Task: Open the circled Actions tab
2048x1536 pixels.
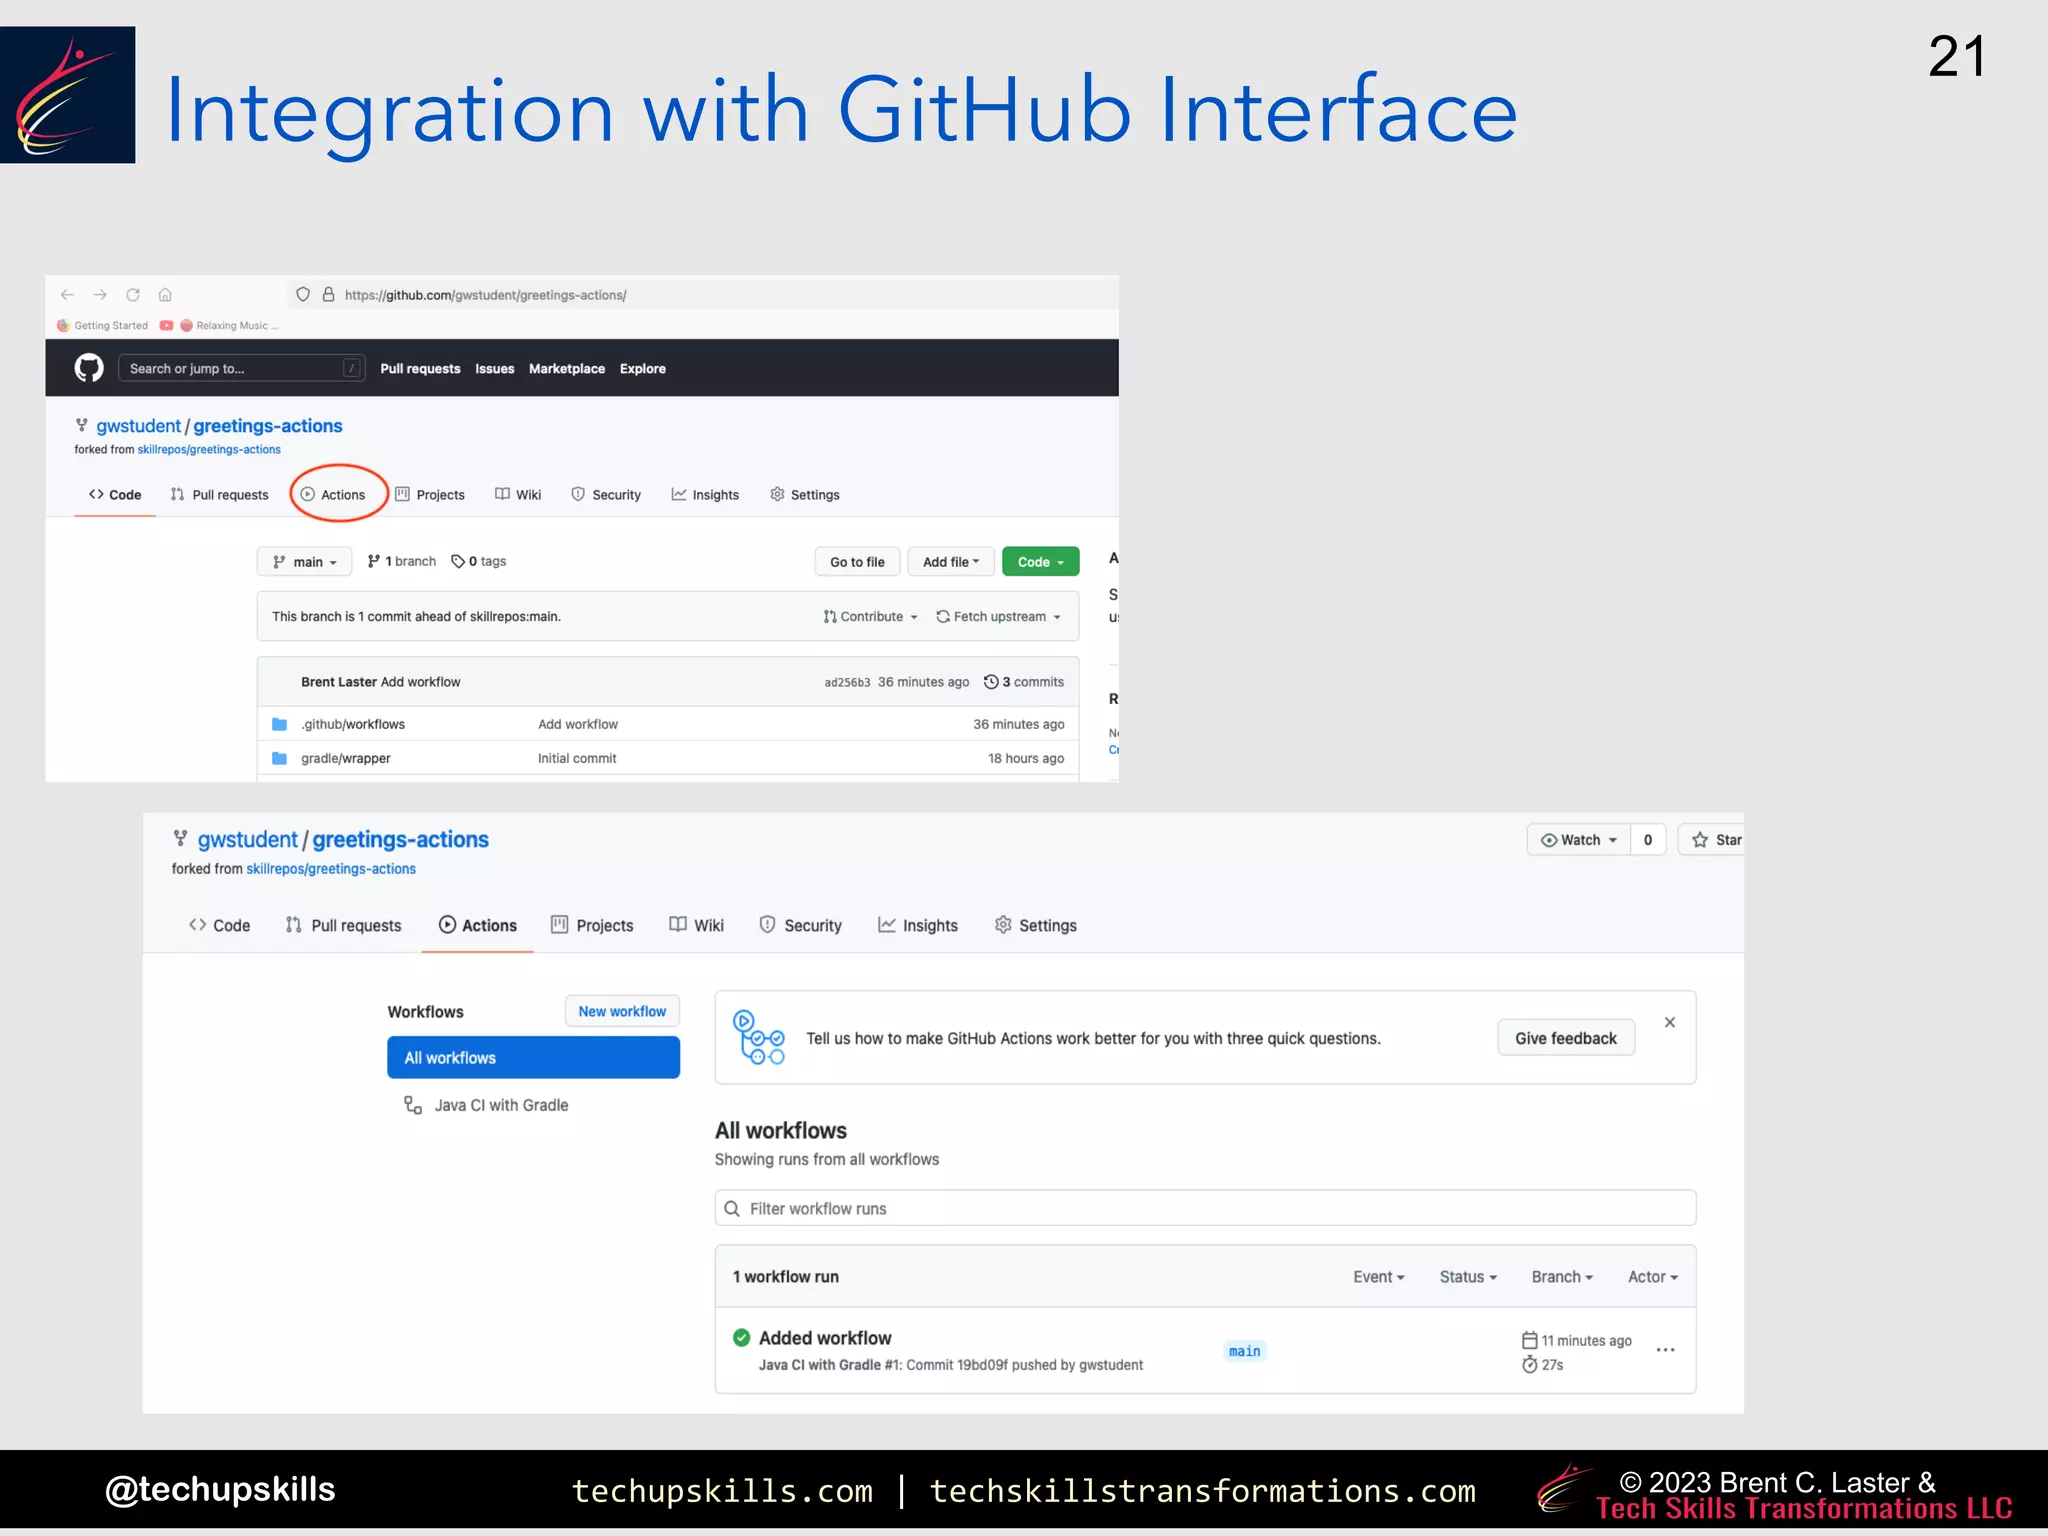Action: 337,495
